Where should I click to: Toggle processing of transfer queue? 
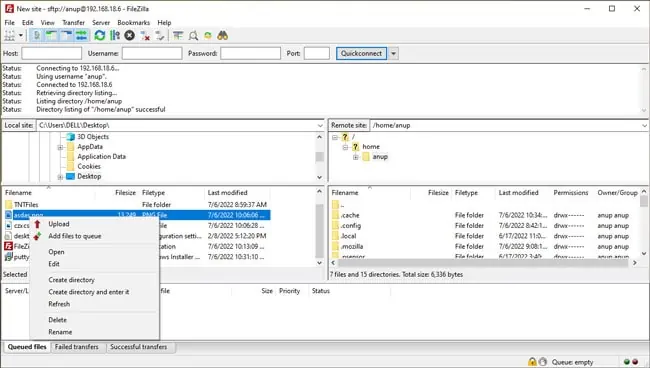click(x=115, y=36)
